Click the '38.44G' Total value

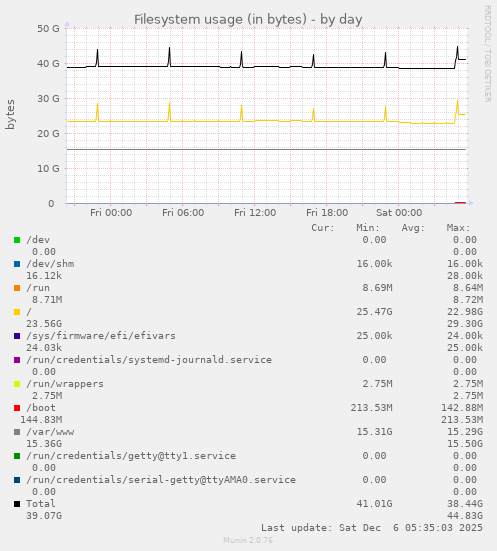pos(465,504)
